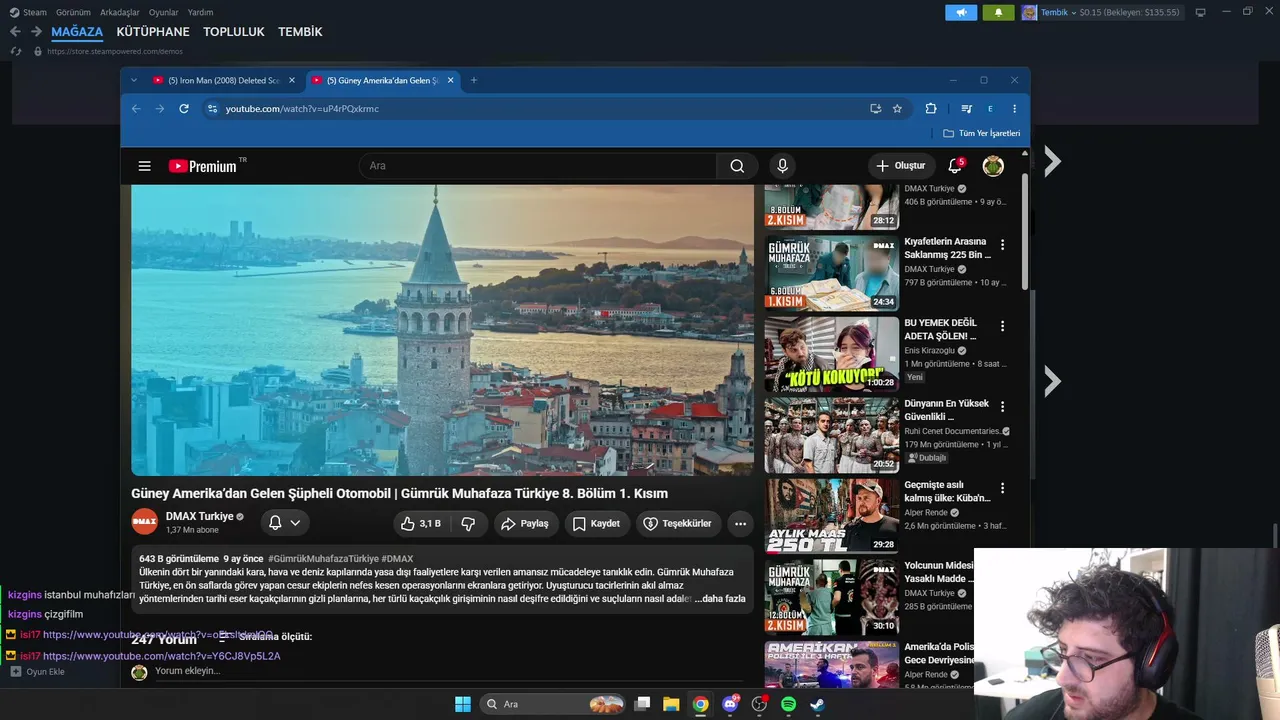Open the YouTube account avatar menu
1280x720 pixels.
[993, 166]
